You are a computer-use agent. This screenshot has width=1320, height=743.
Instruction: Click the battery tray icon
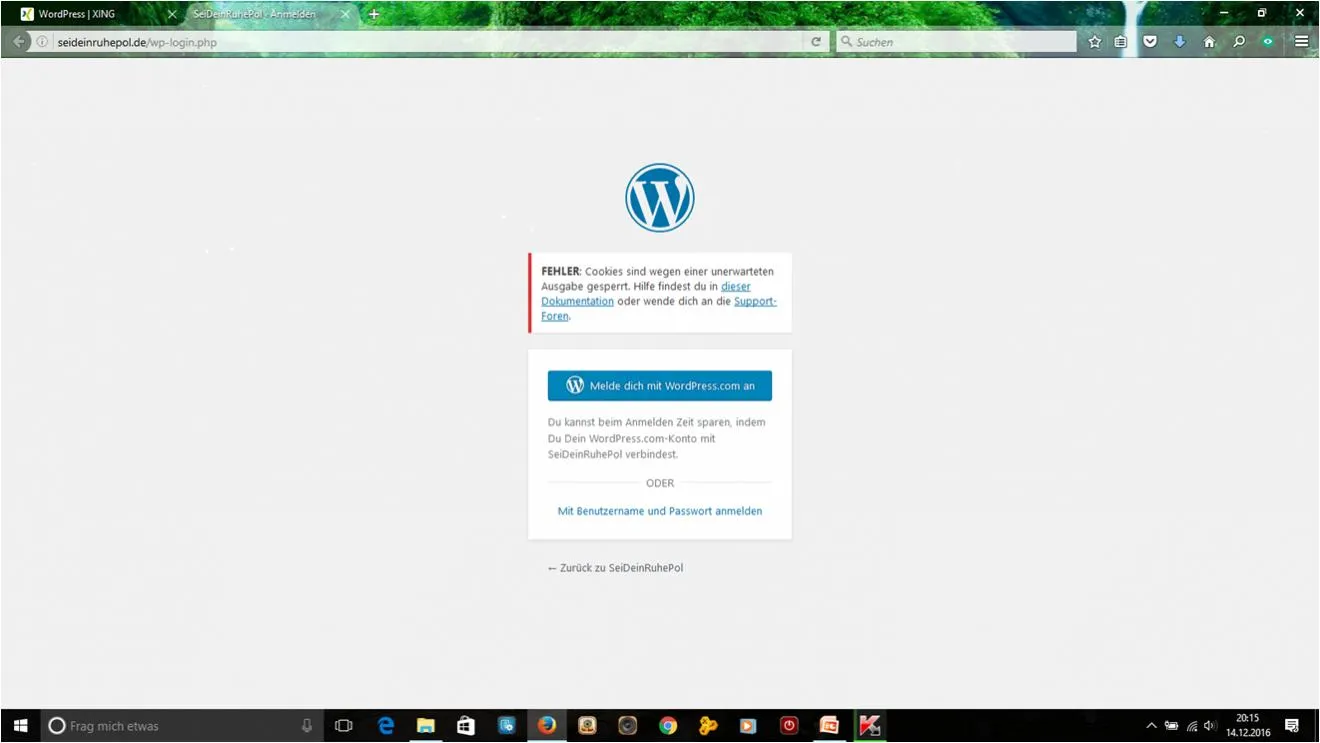(1172, 726)
